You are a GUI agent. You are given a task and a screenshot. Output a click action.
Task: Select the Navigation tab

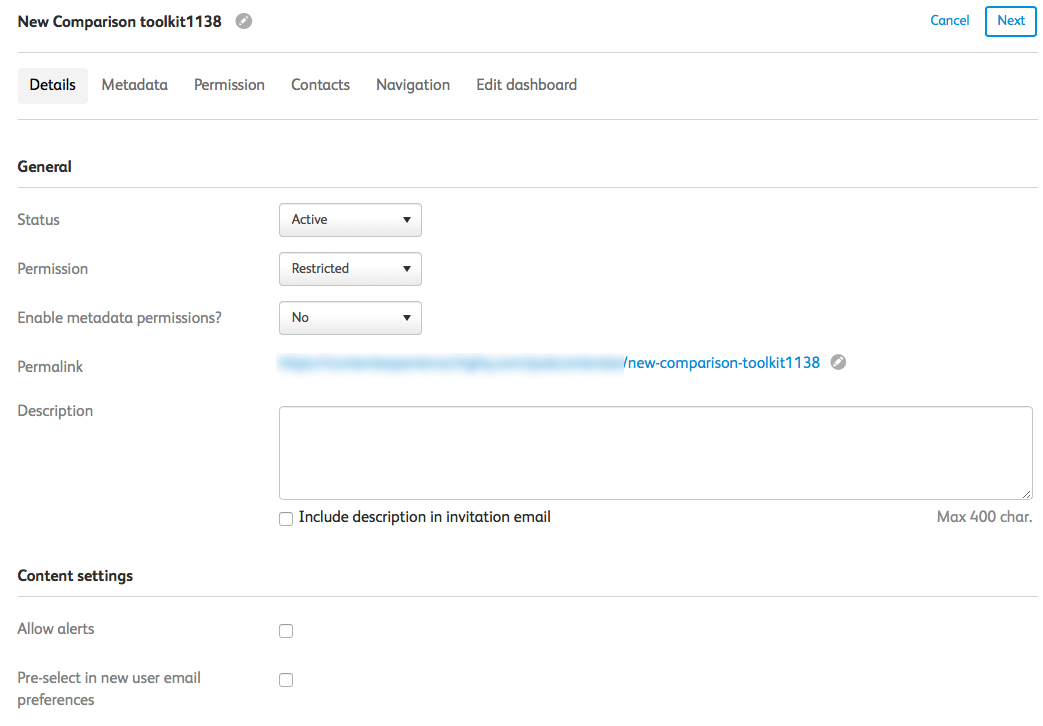click(x=413, y=85)
